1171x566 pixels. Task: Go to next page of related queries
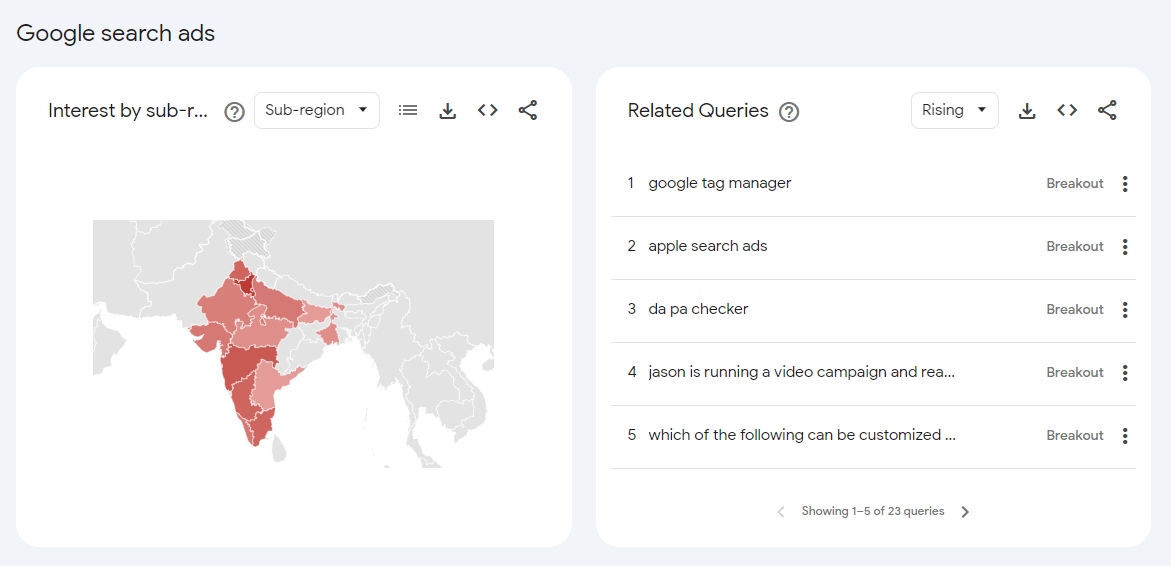(965, 512)
